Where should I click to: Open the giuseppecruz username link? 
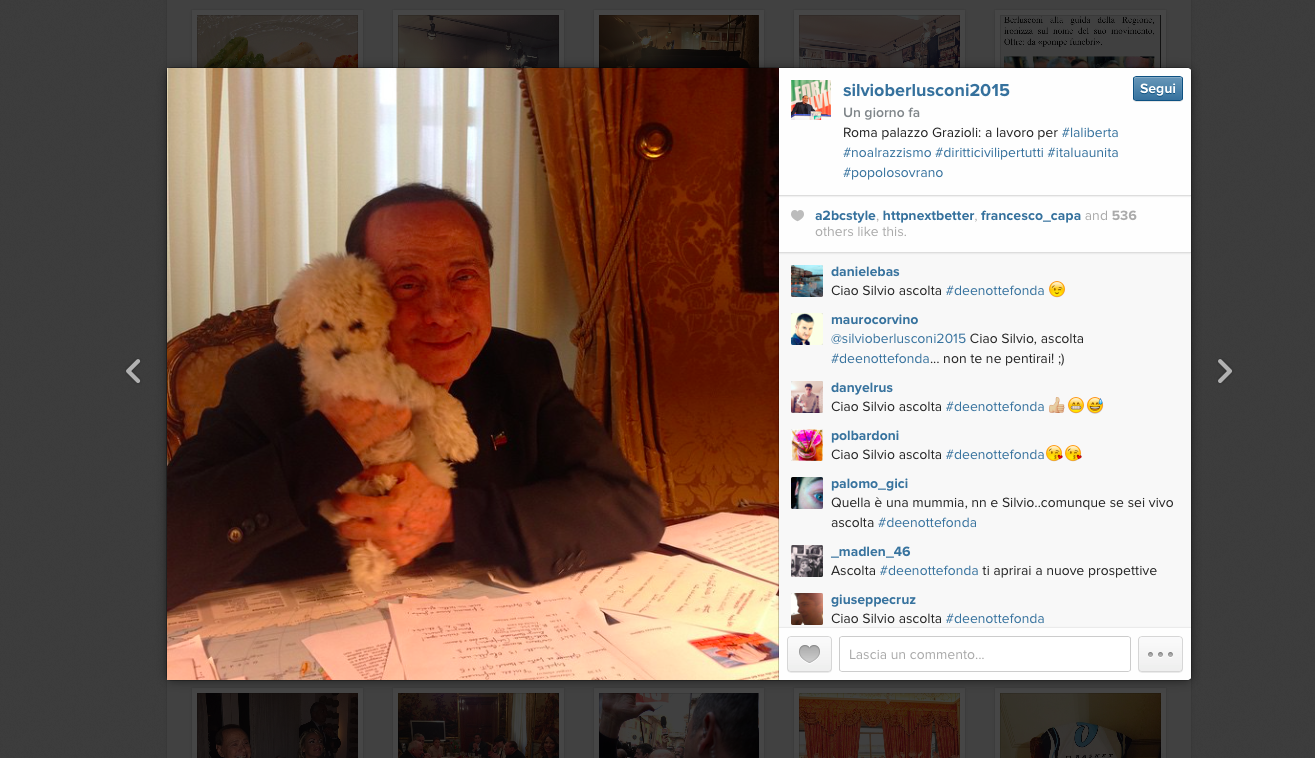(873, 599)
